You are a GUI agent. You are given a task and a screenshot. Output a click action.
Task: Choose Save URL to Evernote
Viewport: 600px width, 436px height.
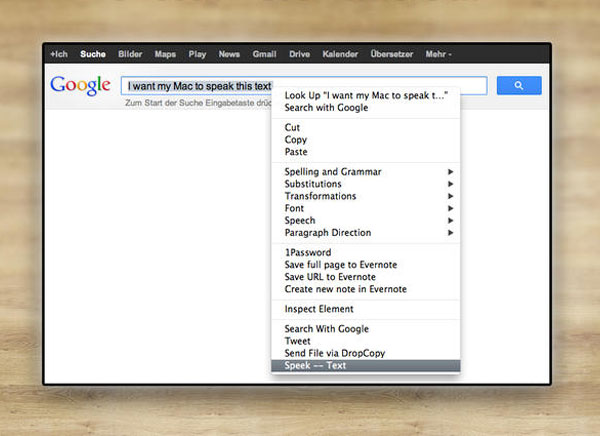tap(365, 277)
